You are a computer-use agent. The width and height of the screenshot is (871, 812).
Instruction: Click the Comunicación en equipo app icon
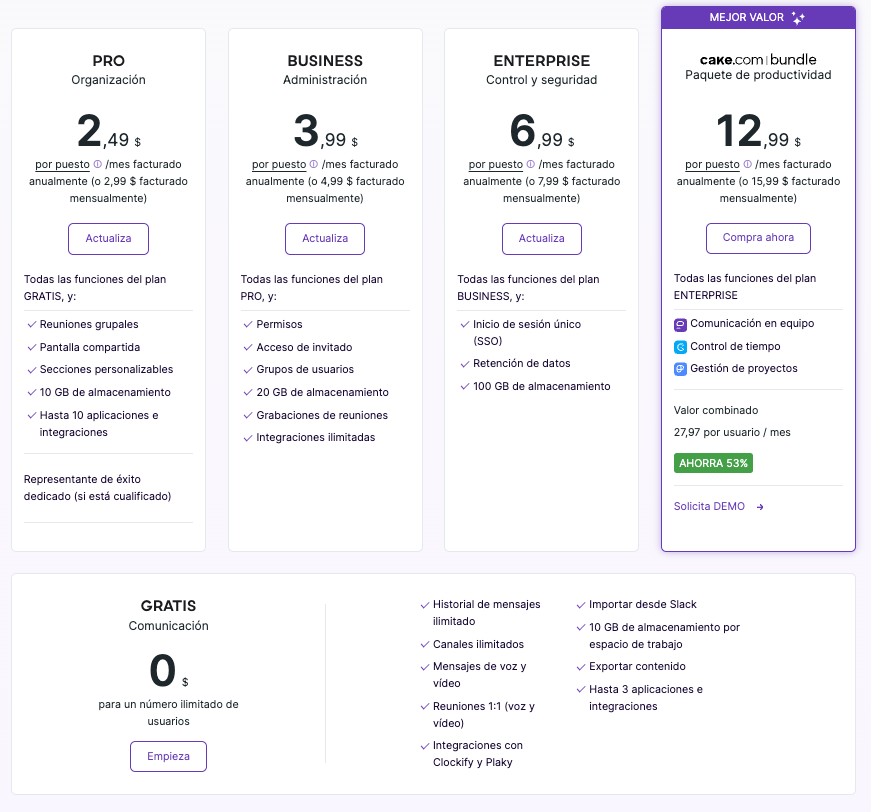click(681, 324)
